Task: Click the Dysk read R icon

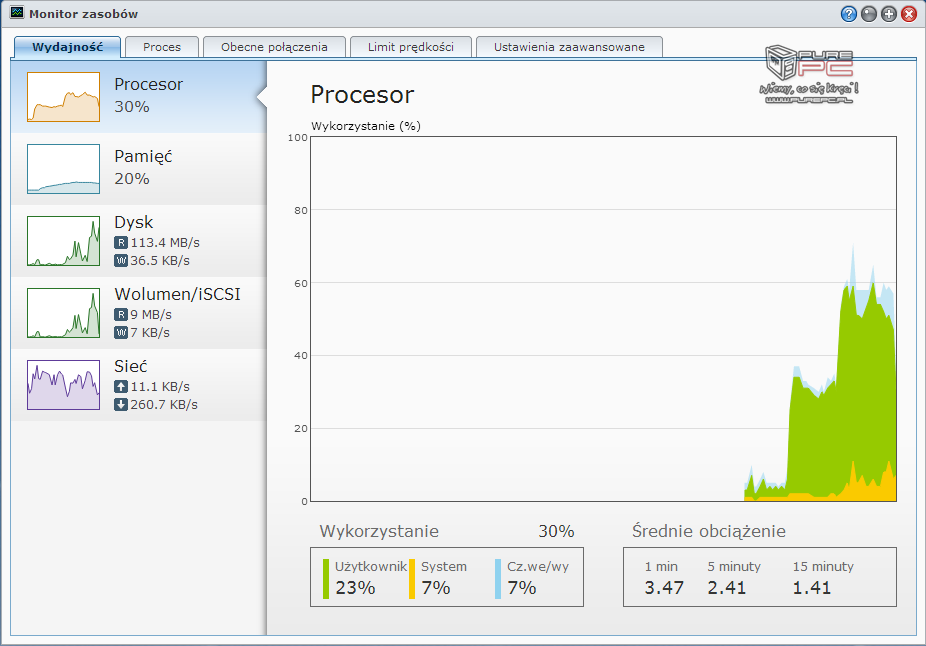Action: pyautogui.click(x=120, y=243)
